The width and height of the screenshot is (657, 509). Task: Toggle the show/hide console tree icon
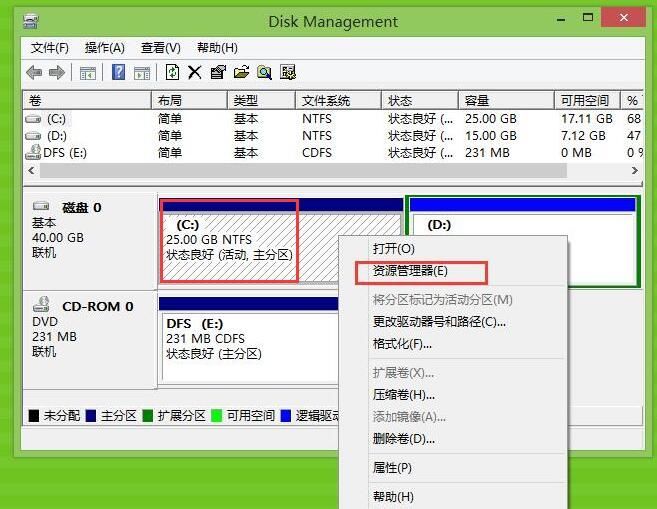coord(88,73)
